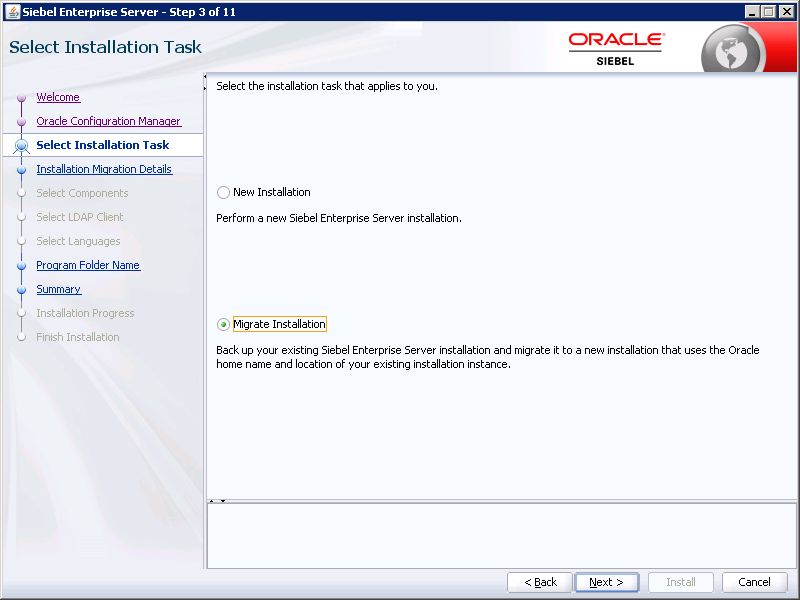The image size is (800, 600).
Task: Click the Select Installation Task step icon
Action: click(22, 146)
